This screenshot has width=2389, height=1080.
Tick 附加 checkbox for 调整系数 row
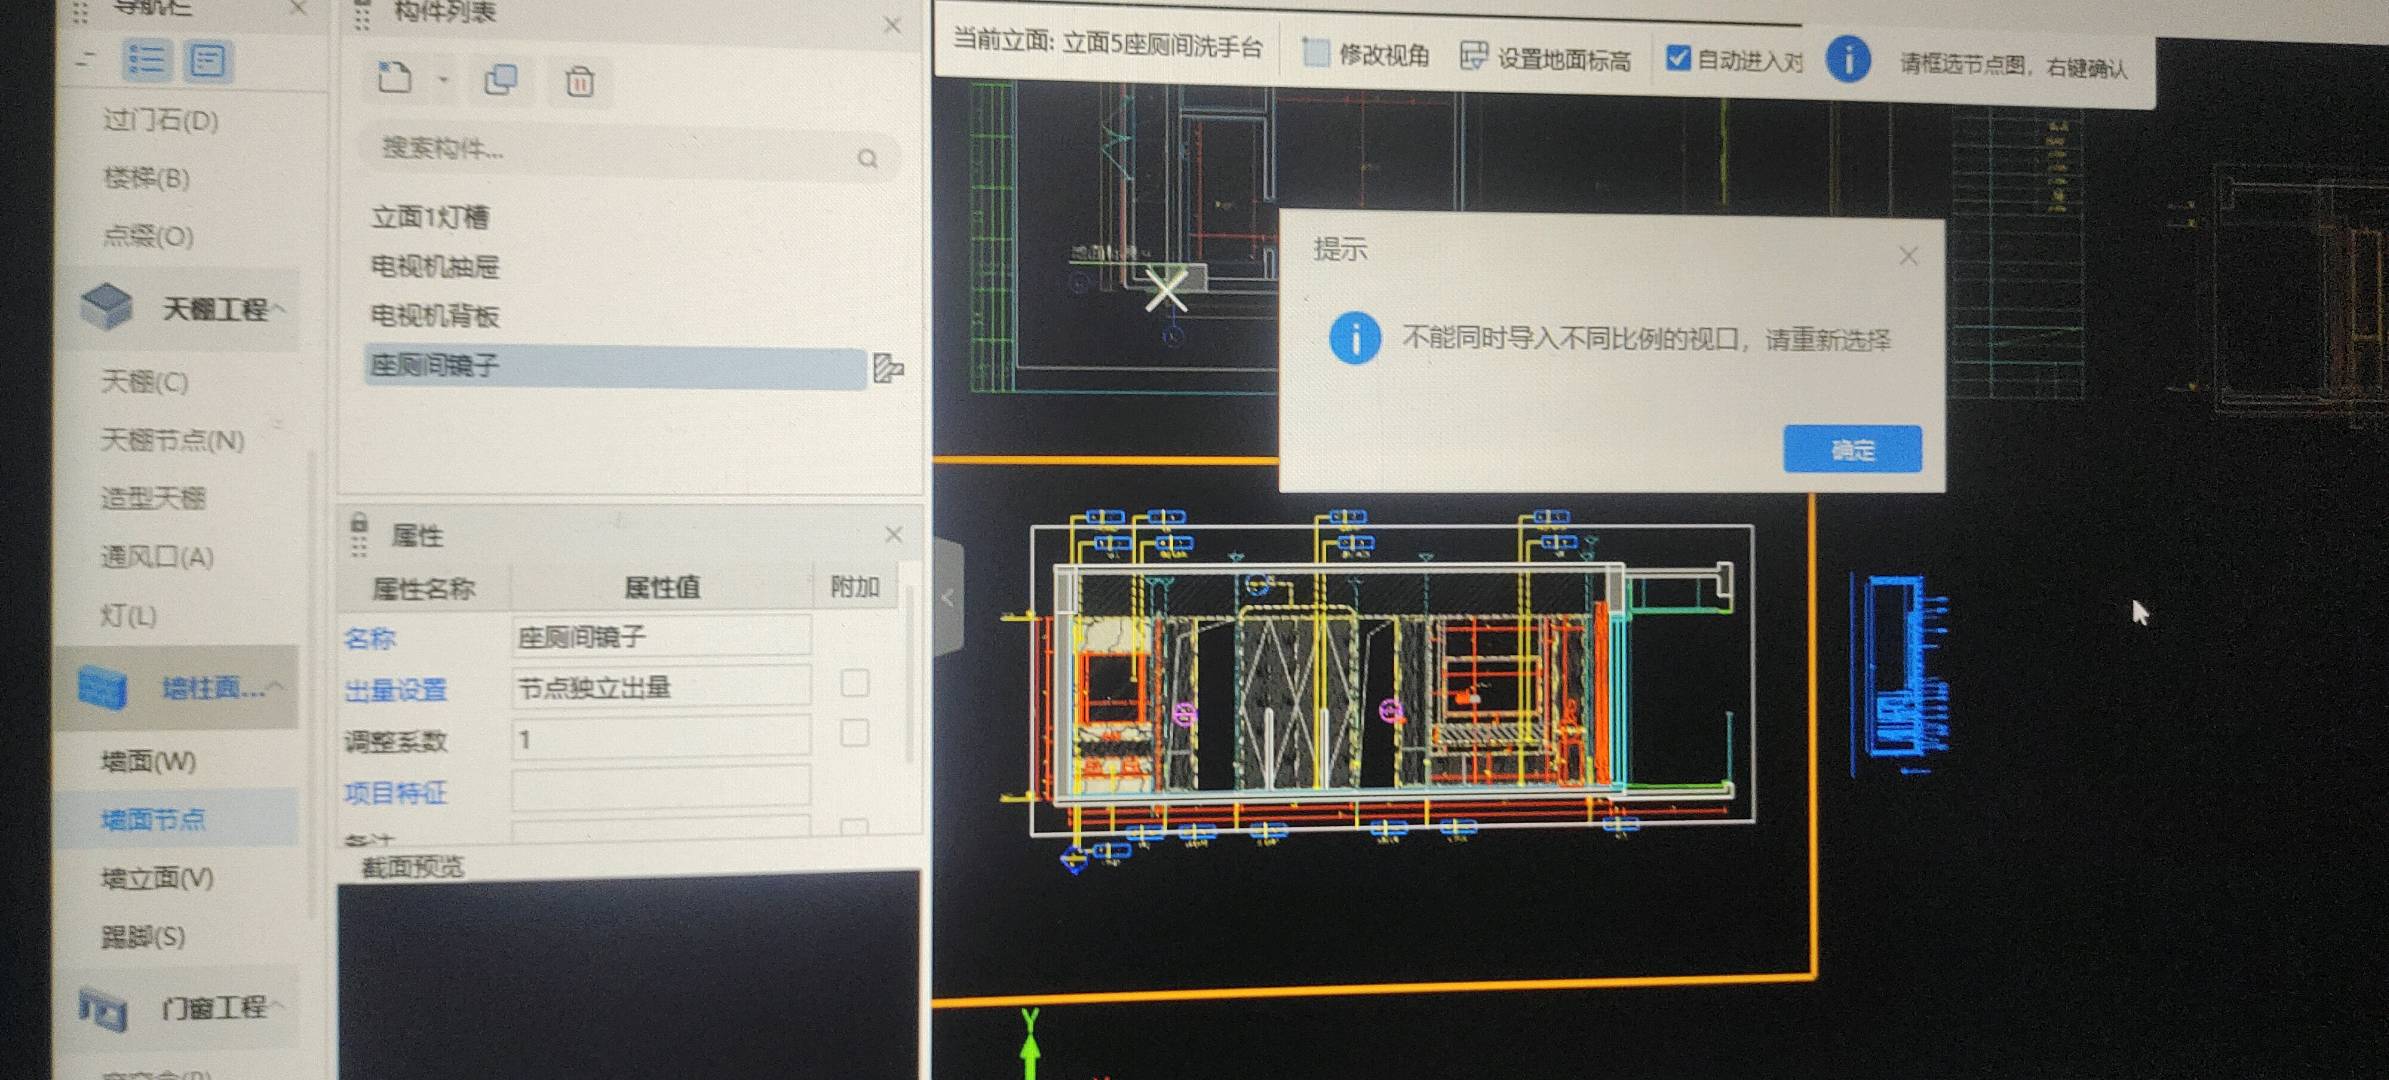854,734
